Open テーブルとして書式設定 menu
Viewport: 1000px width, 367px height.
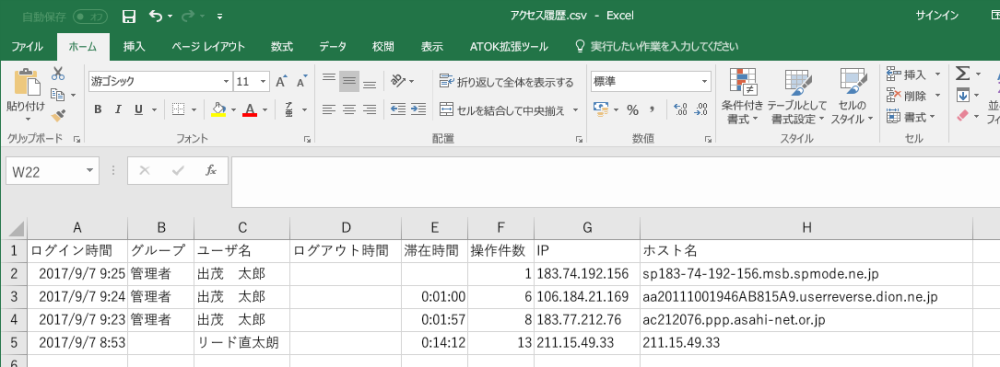pyautogui.click(x=797, y=96)
